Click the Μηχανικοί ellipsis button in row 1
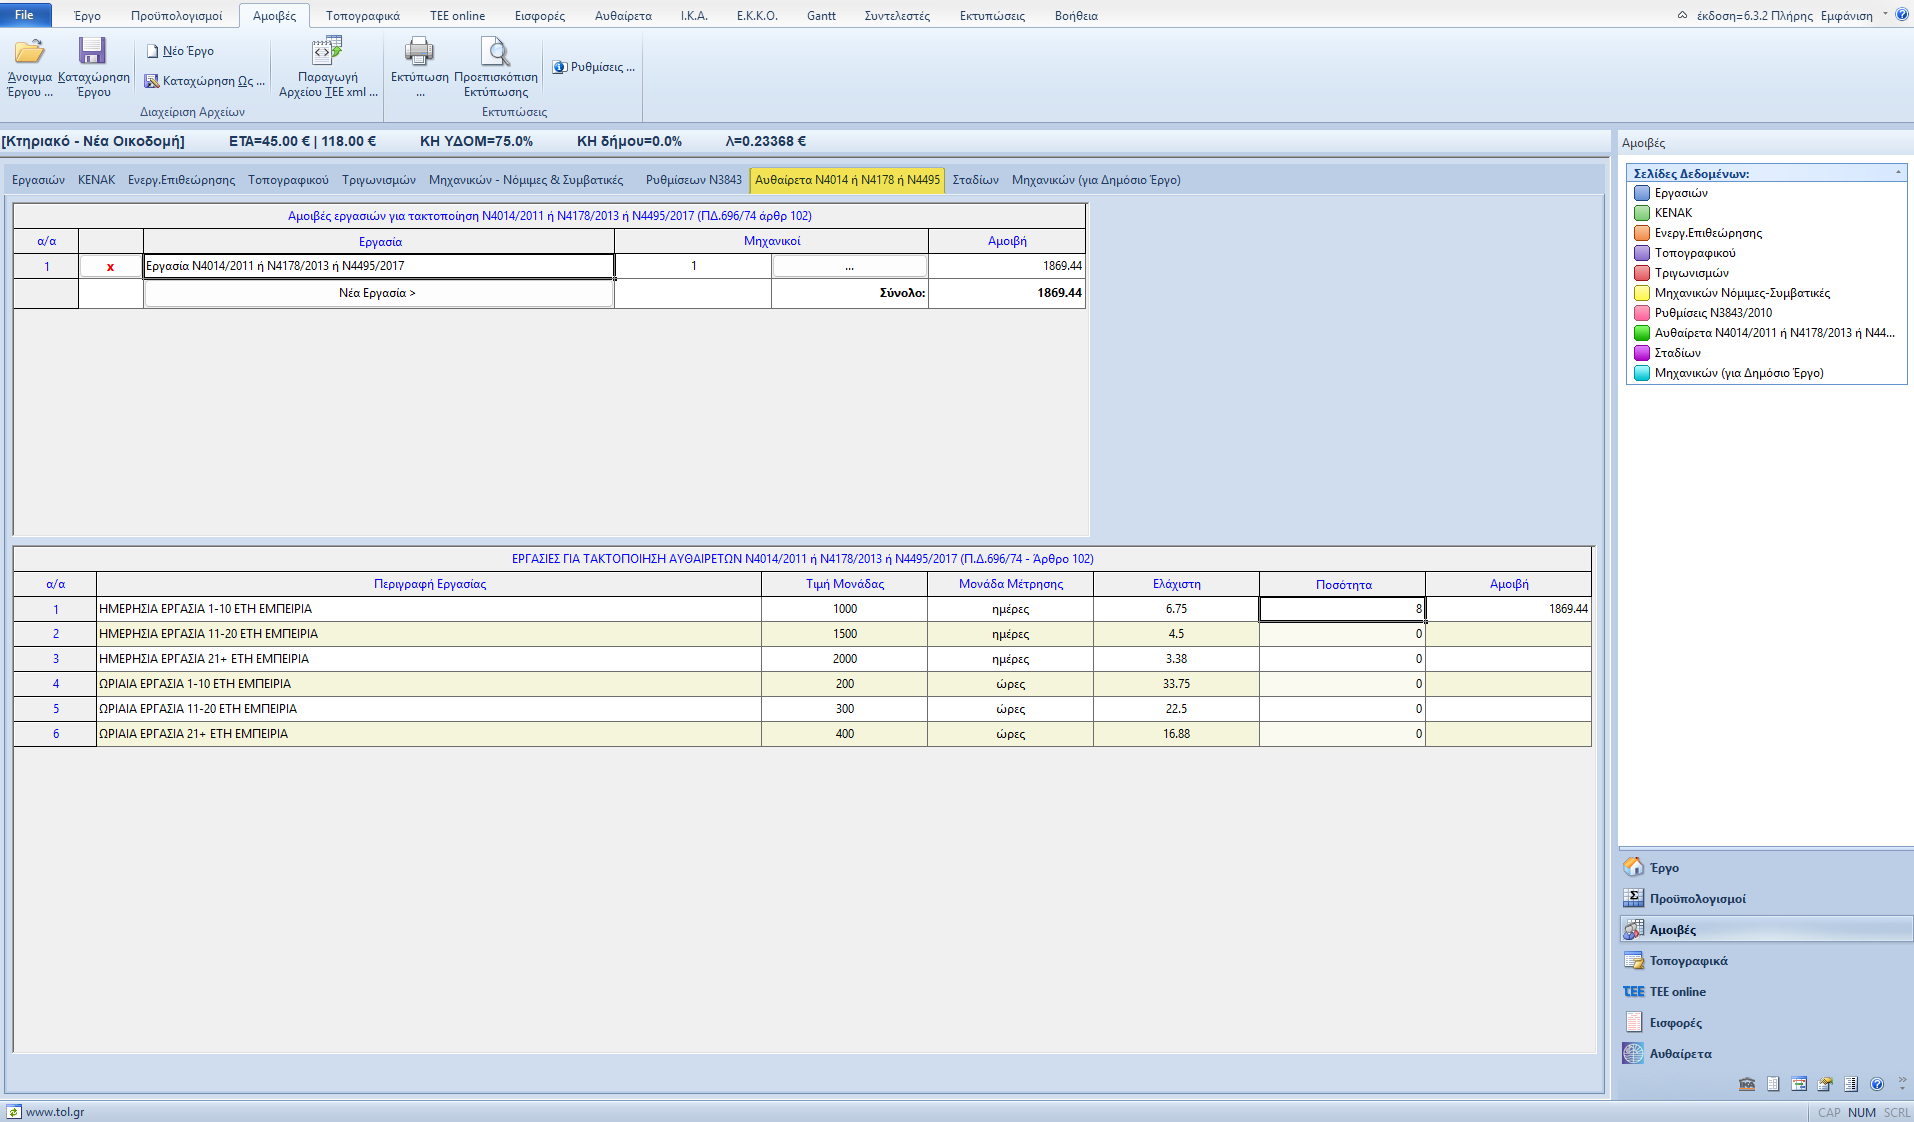1914x1122 pixels. click(849, 267)
